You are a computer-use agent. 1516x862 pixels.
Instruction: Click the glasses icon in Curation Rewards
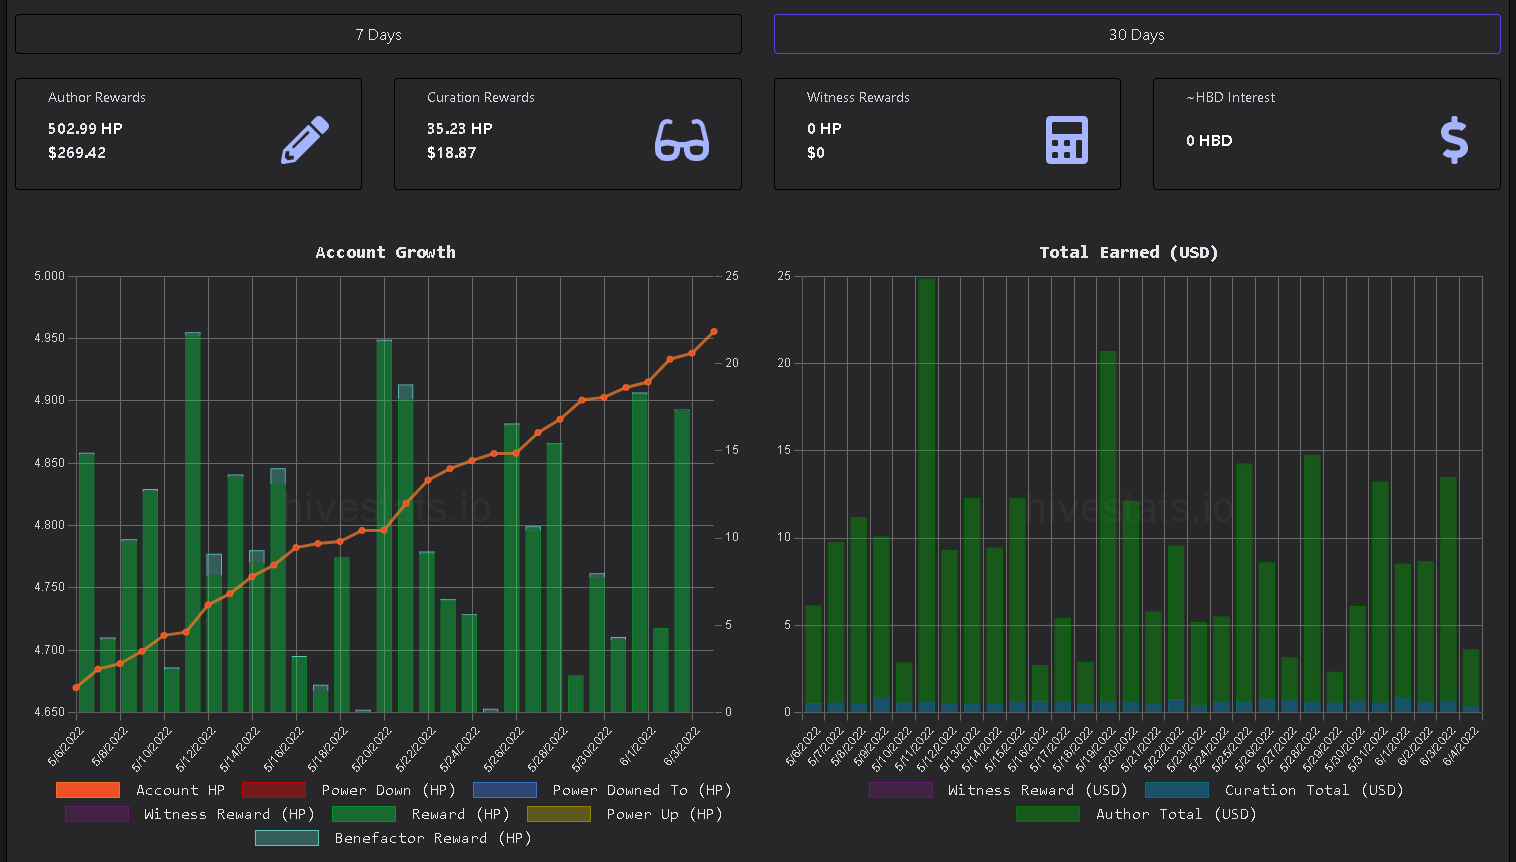682,140
